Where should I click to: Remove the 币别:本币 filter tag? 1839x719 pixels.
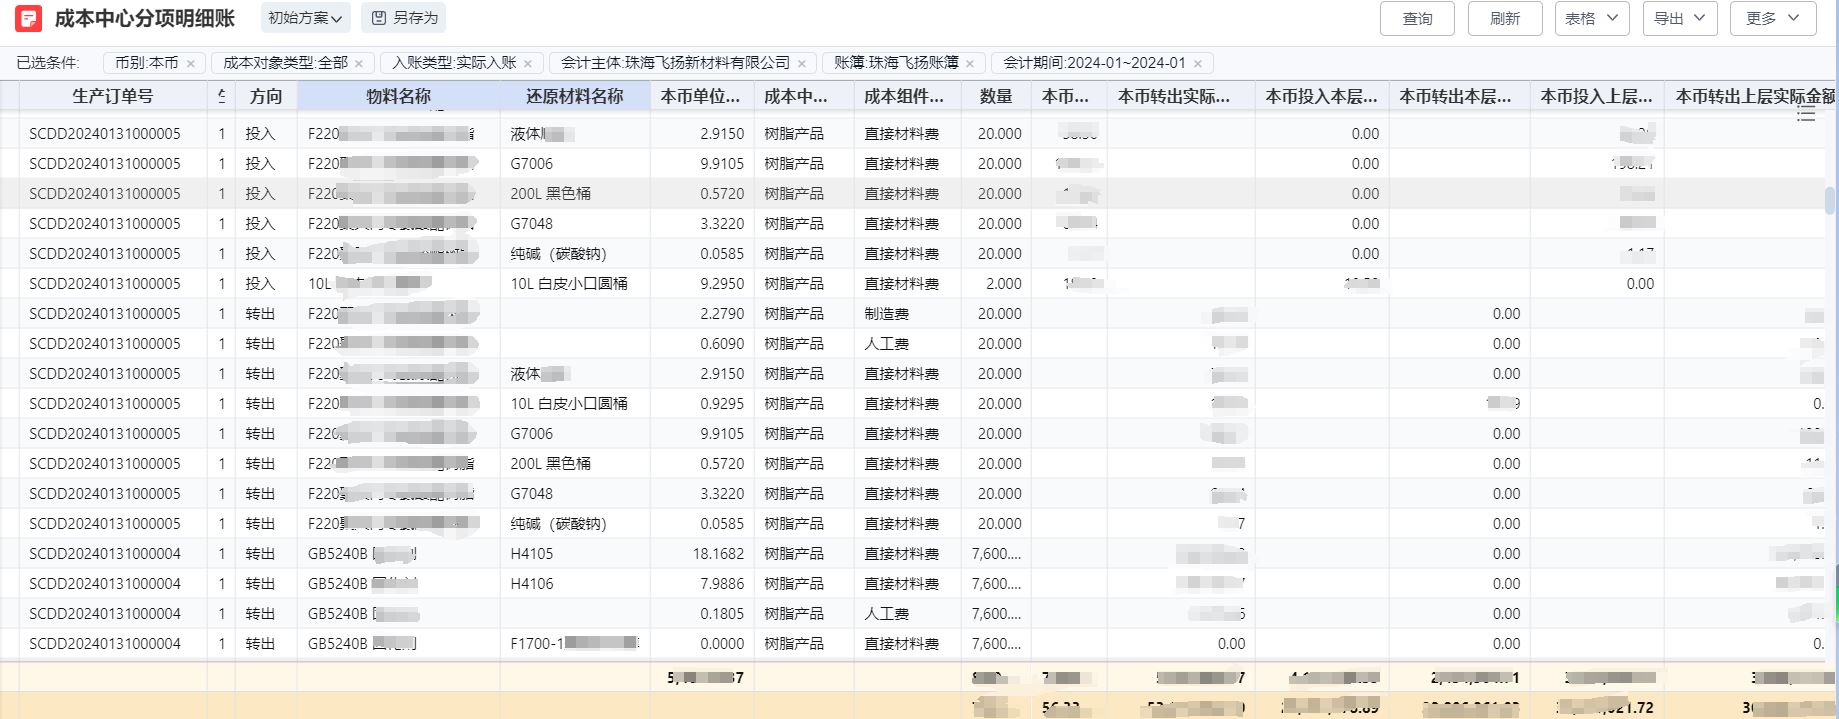click(x=191, y=63)
